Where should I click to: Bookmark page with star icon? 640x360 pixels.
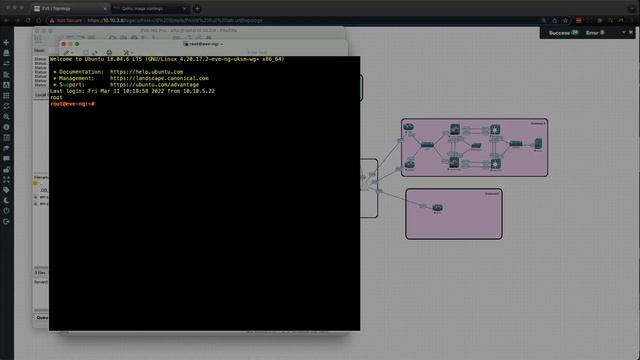[x=565, y=20]
